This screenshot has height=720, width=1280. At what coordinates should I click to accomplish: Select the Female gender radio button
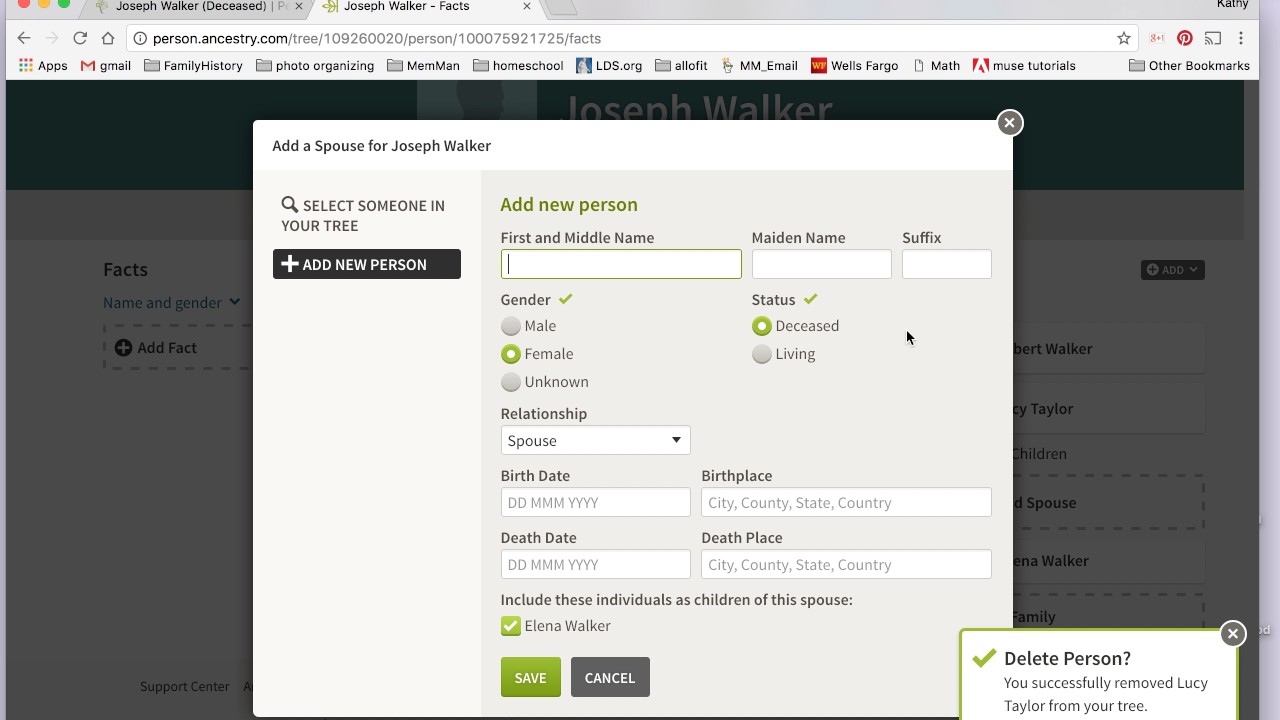pos(511,354)
